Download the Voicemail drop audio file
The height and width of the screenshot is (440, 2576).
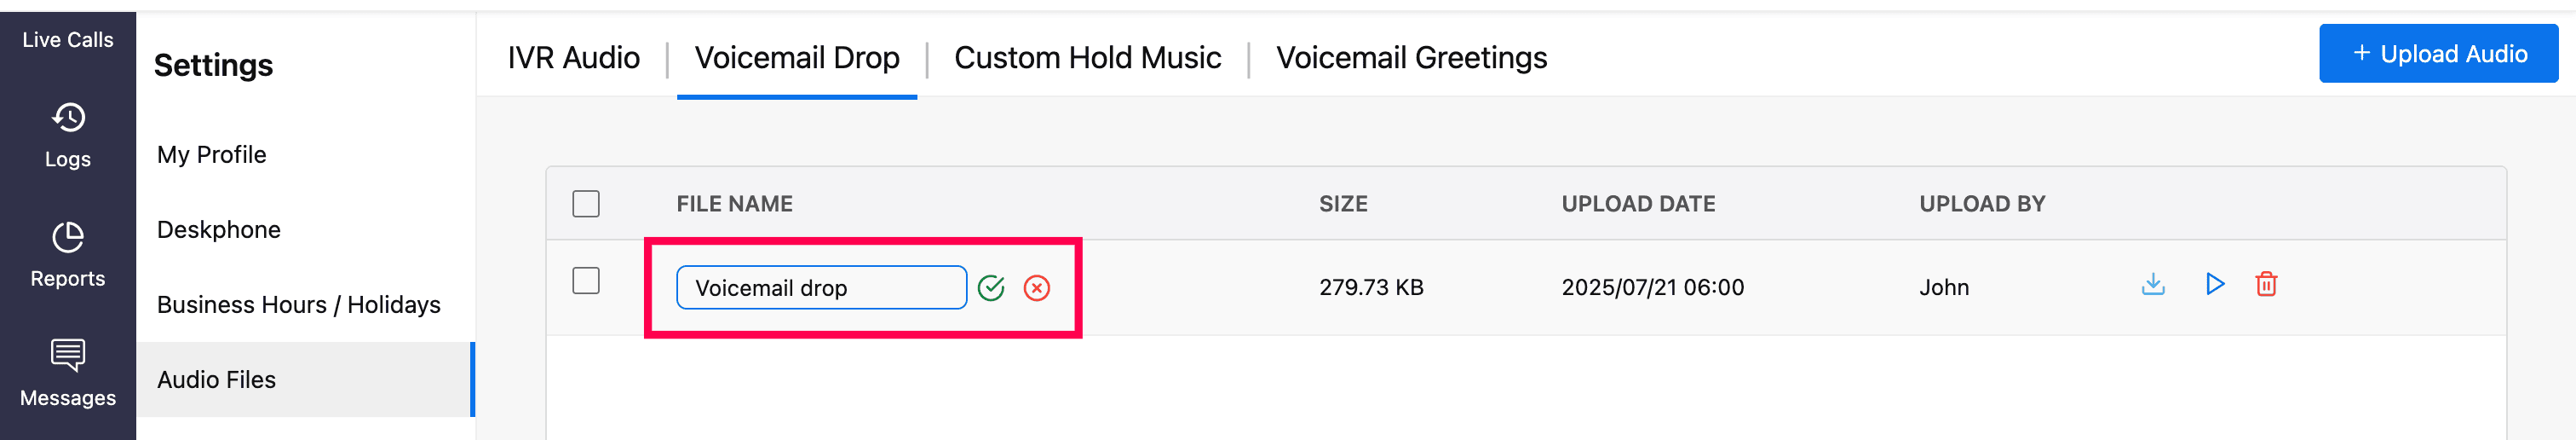point(2153,285)
